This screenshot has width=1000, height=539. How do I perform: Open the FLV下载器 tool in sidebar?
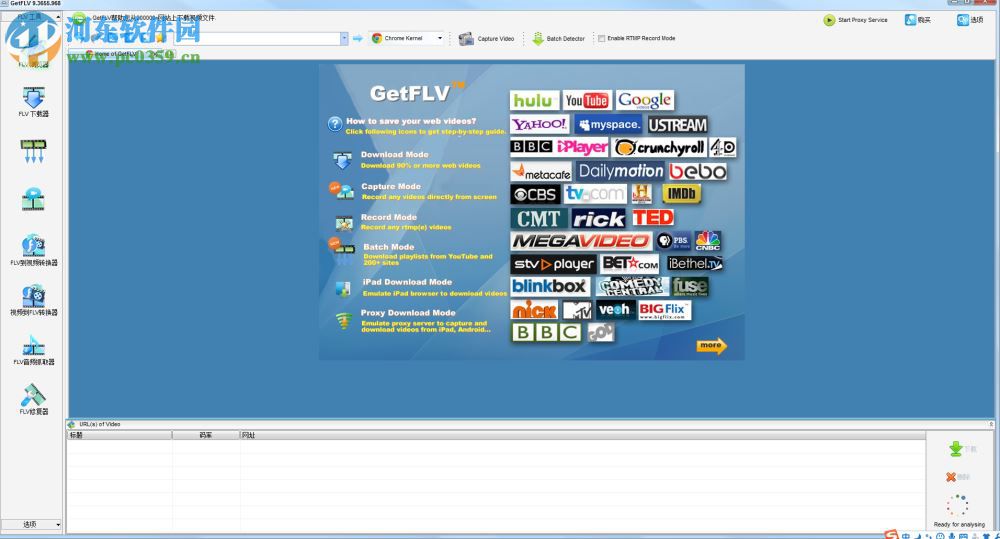click(x=33, y=102)
